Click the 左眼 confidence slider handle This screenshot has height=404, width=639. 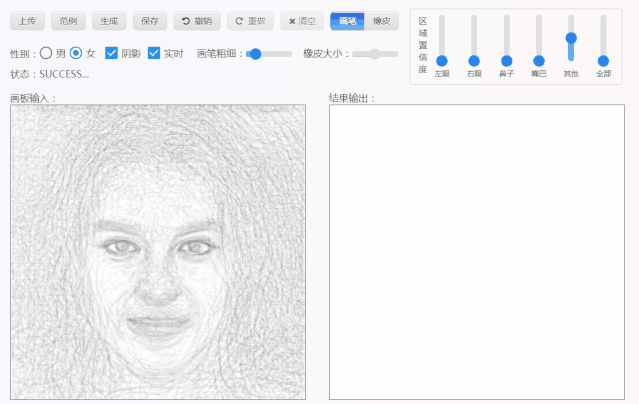[x=442, y=61]
